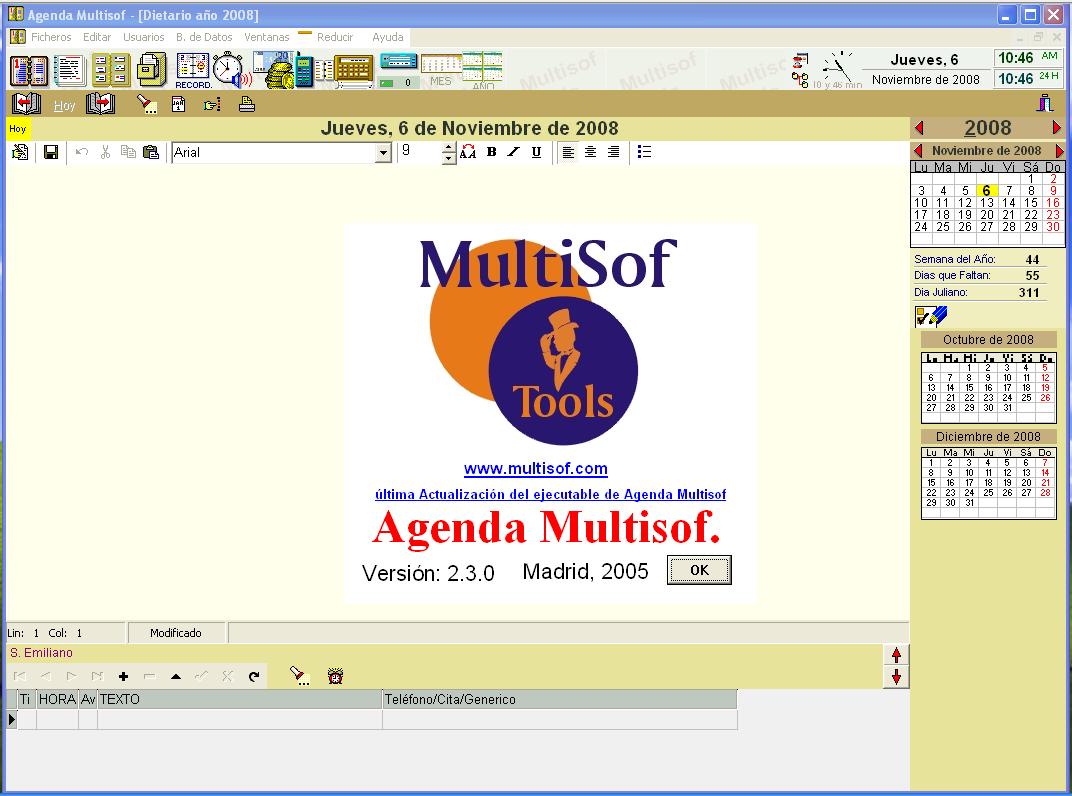The image size is (1072, 796).
Task: Open the Ayuda menu
Action: (x=388, y=37)
